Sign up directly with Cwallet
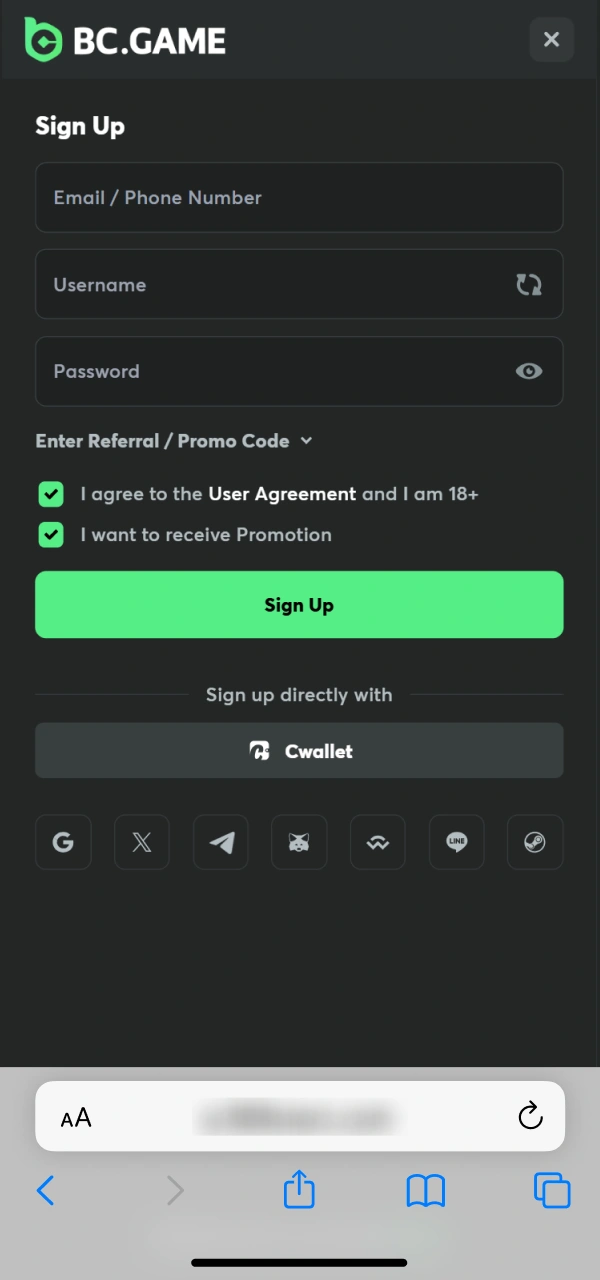The width and height of the screenshot is (600, 1280). click(299, 751)
